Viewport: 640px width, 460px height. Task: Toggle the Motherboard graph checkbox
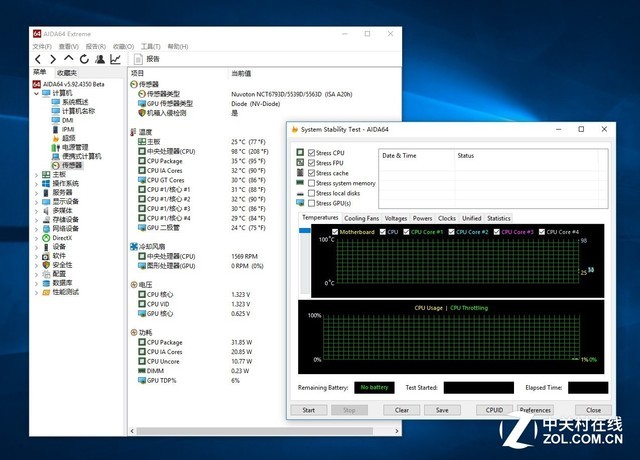(x=333, y=232)
